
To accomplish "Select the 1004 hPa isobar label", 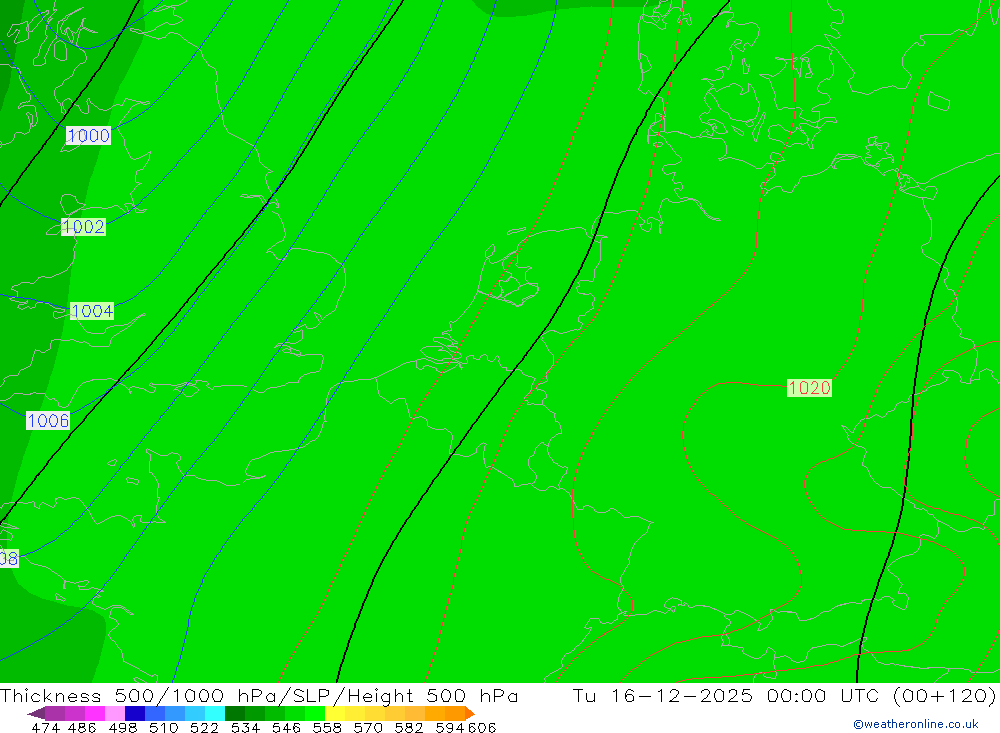I will [x=92, y=311].
